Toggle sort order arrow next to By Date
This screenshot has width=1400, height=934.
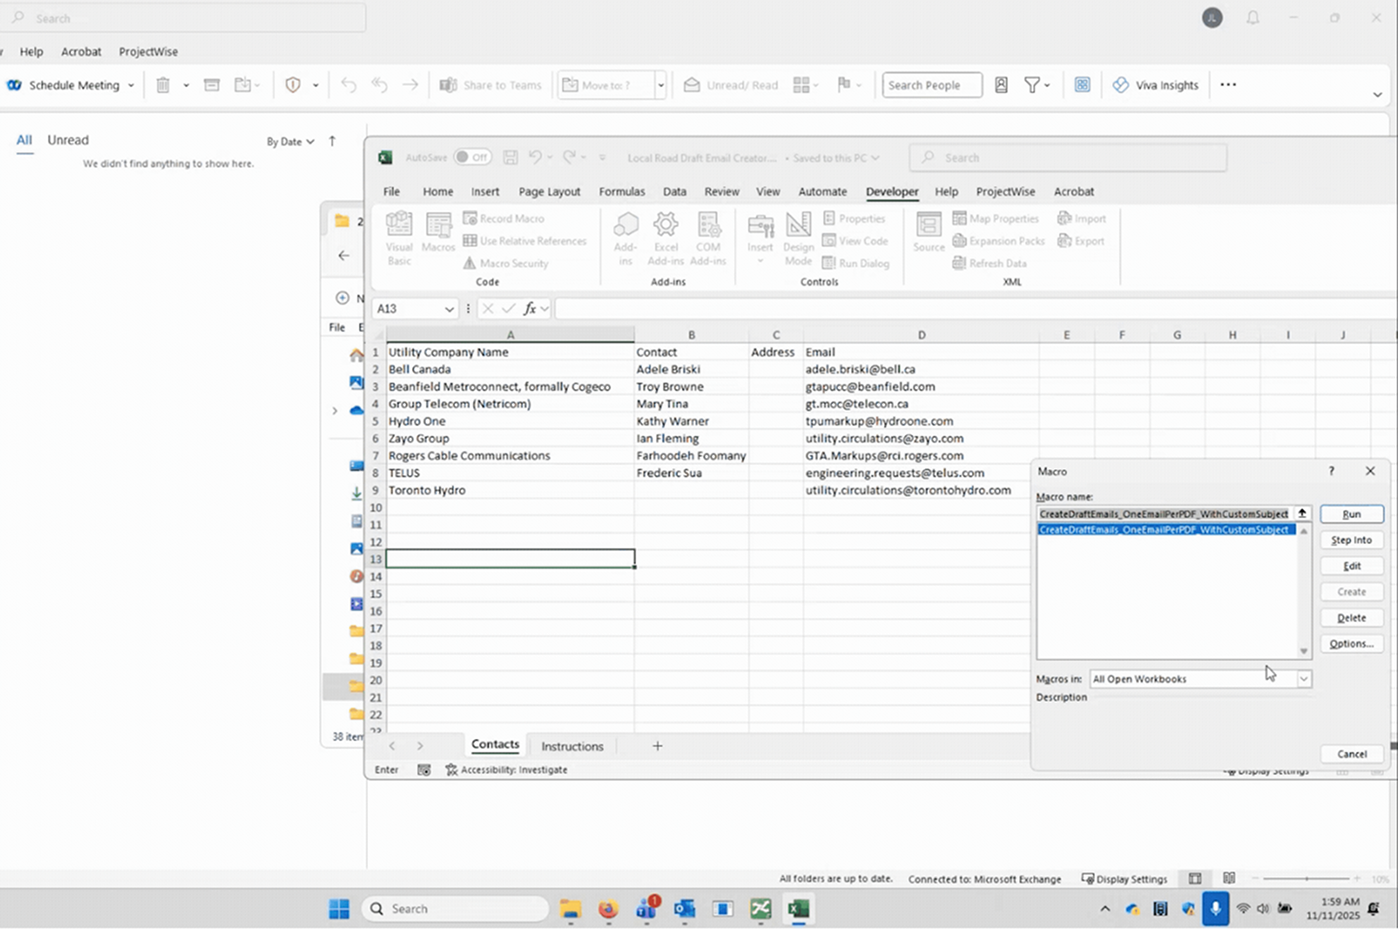point(332,141)
